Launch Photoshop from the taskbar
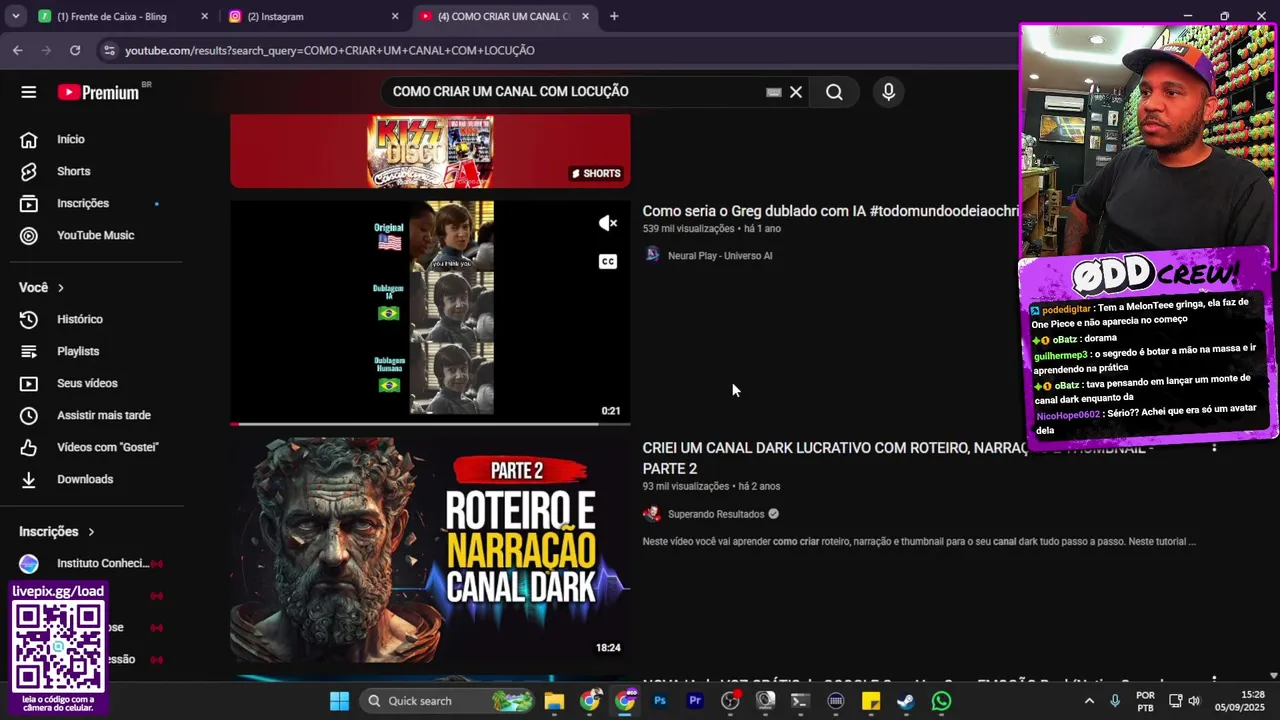The width and height of the screenshot is (1280, 720). click(660, 701)
